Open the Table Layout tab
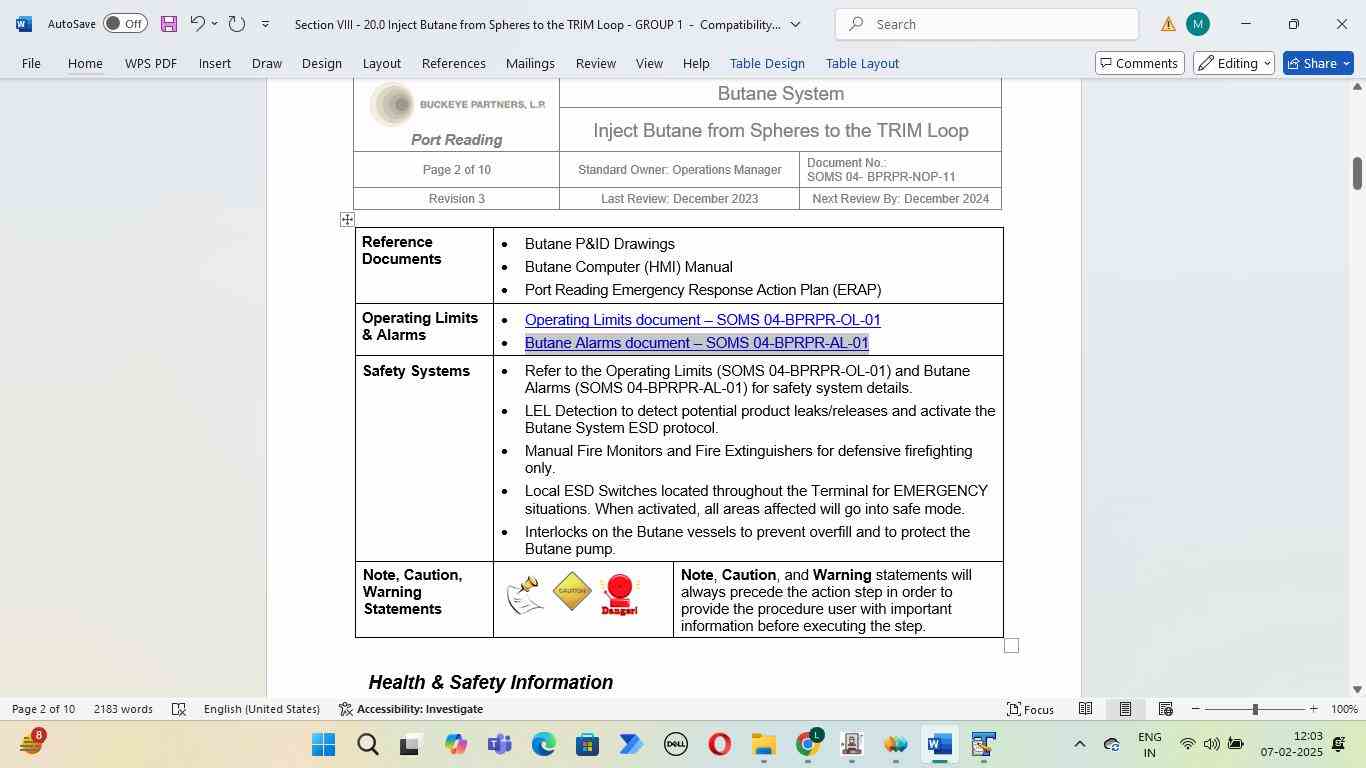Image resolution: width=1366 pixels, height=768 pixels. coord(862,63)
